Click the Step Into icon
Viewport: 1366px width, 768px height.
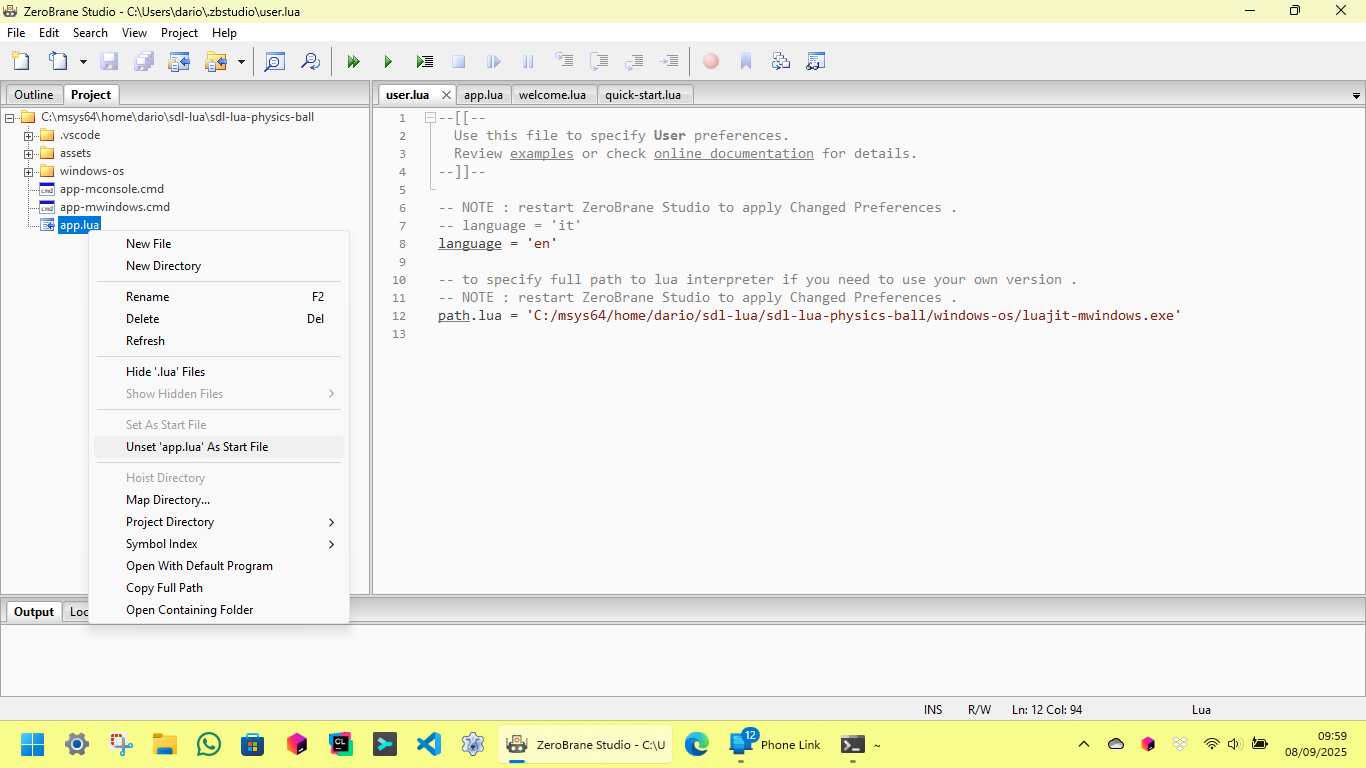click(564, 61)
